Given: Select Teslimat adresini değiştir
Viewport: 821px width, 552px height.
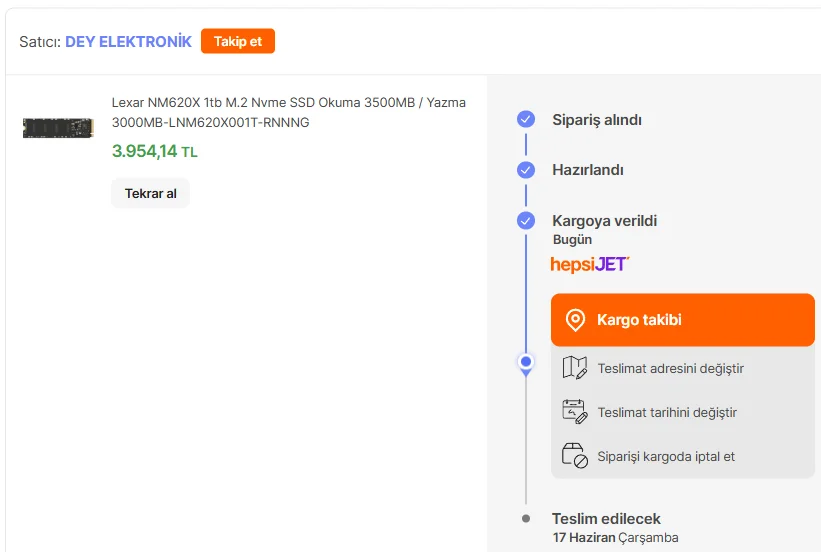Looking at the screenshot, I should 683,368.
